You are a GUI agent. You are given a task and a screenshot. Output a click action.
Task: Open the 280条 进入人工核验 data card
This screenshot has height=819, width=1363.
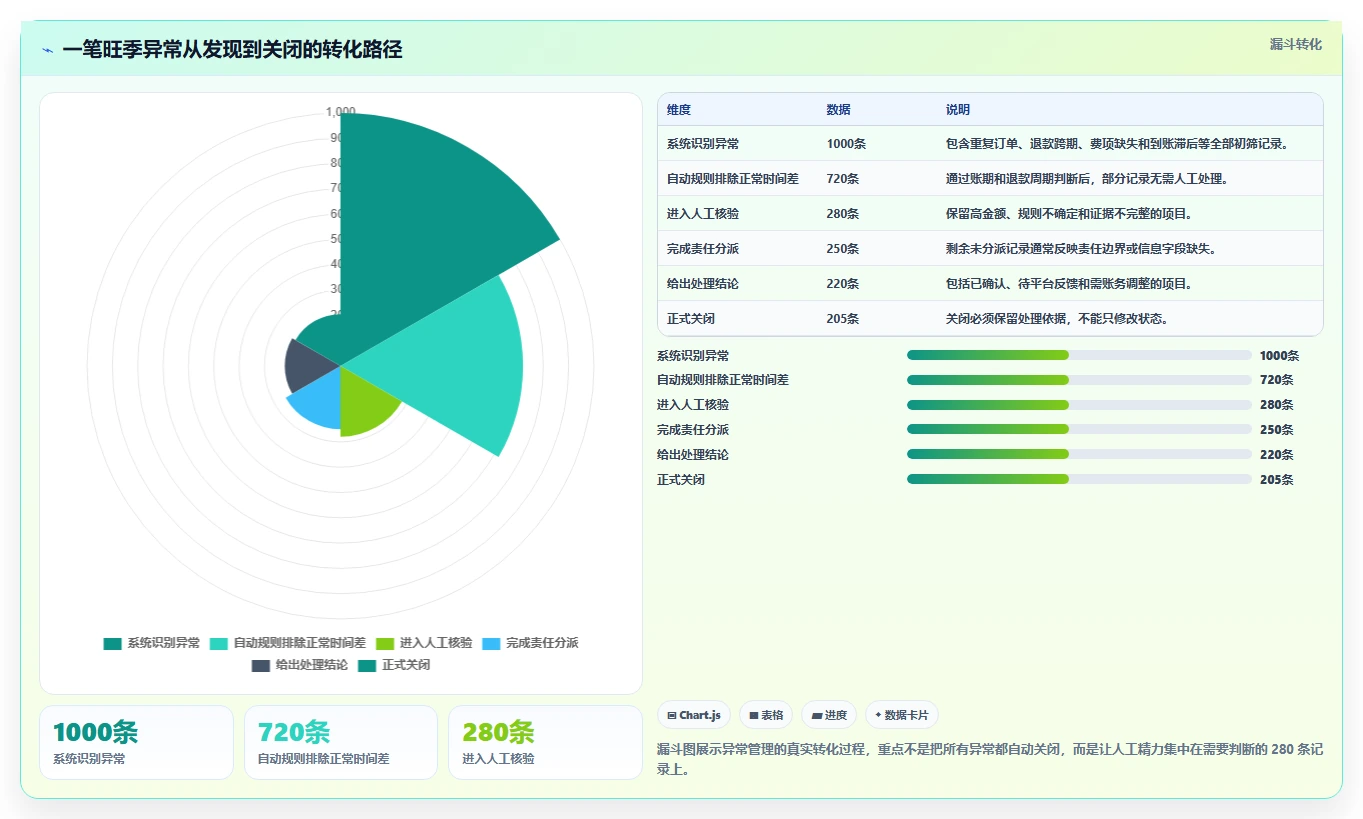coord(545,742)
